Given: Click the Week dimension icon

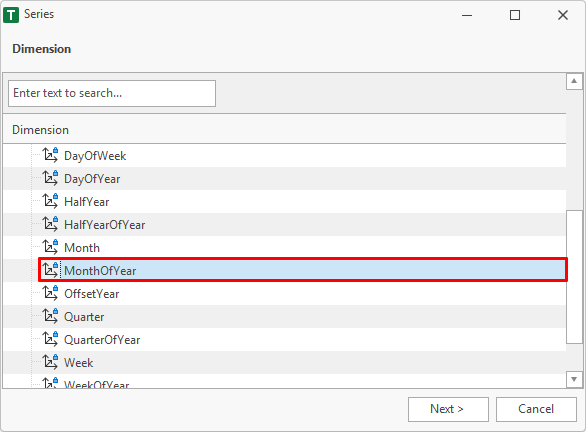Looking at the screenshot, I should pos(50,362).
